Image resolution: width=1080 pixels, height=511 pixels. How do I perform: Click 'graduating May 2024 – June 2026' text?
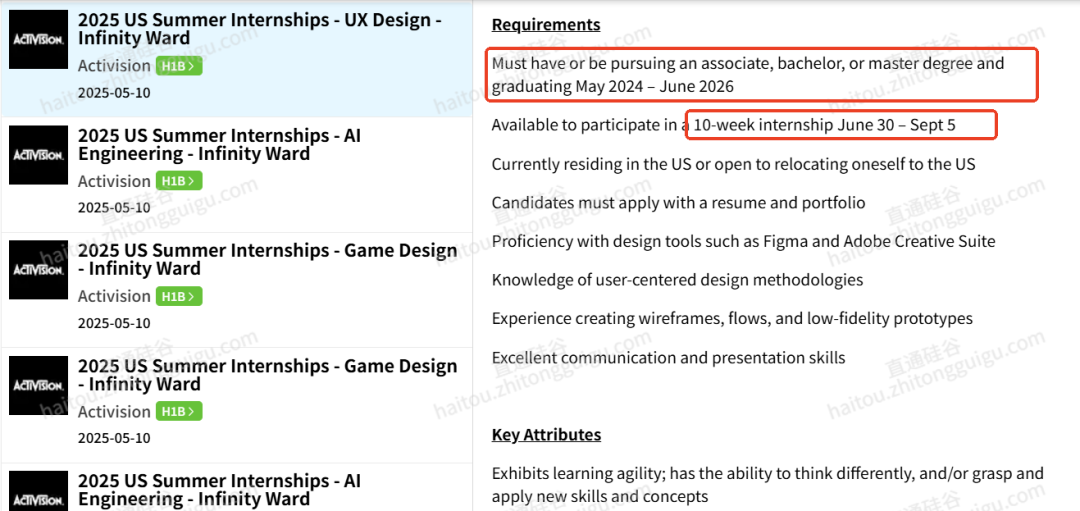[612, 87]
